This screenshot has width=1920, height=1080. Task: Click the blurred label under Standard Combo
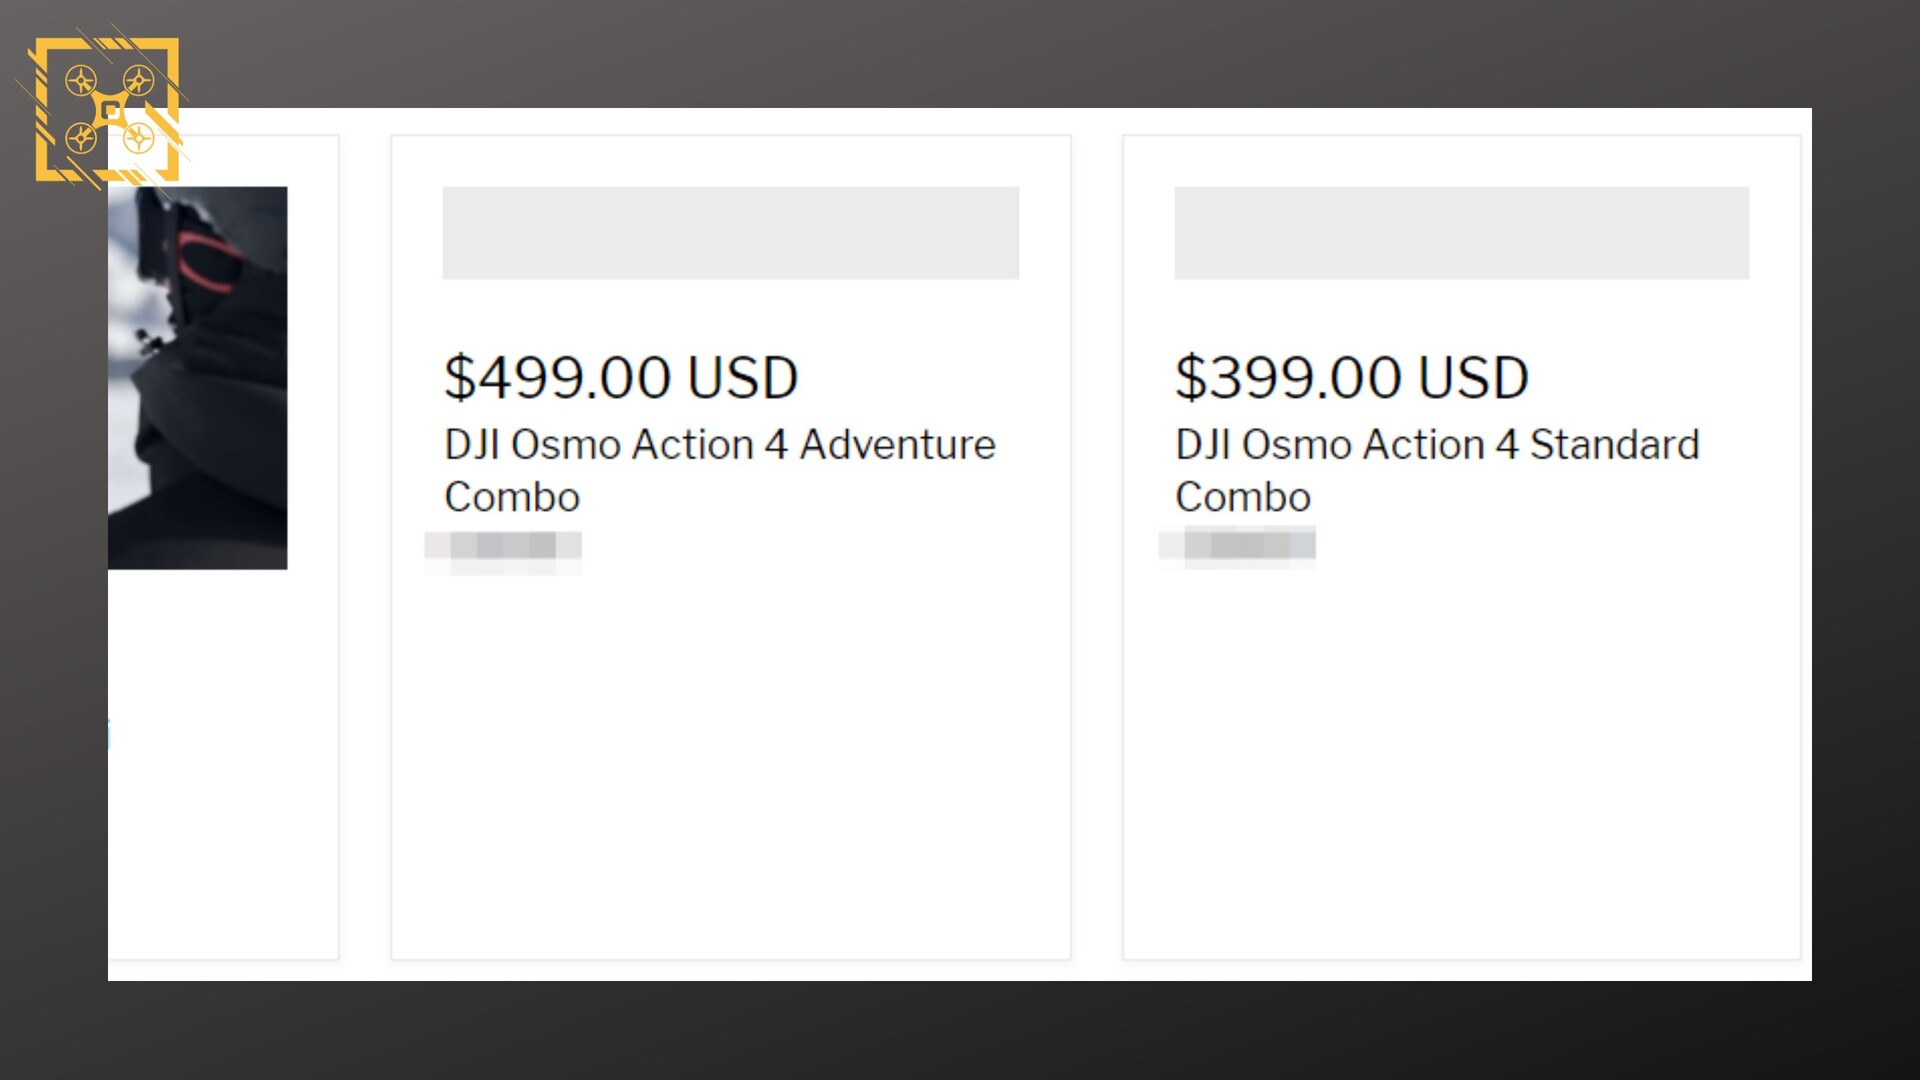(1237, 547)
